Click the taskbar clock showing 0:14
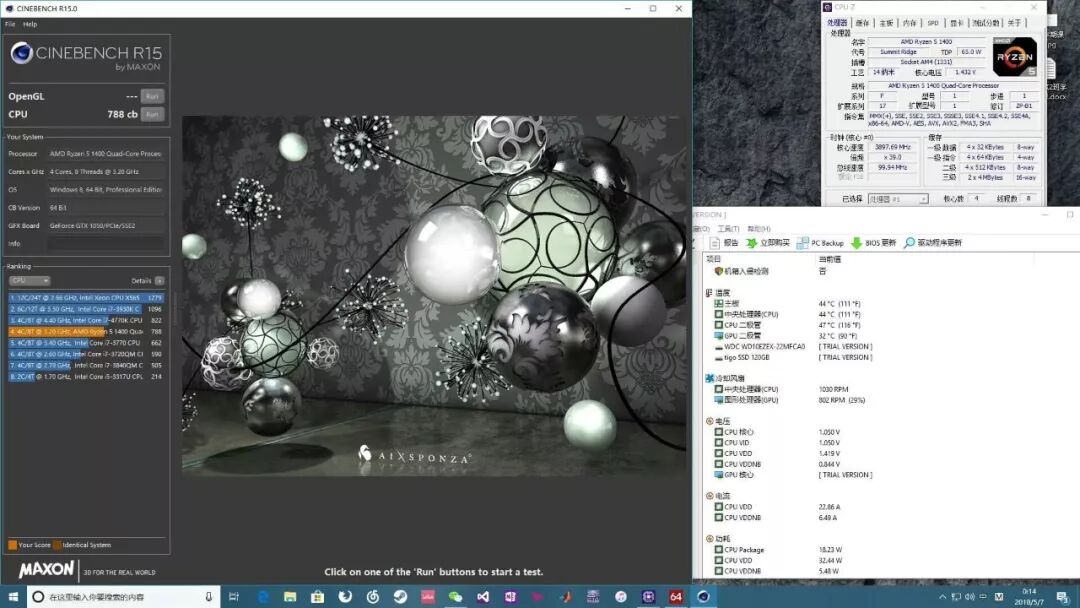Screen dimensions: 1080x608 [1029, 596]
